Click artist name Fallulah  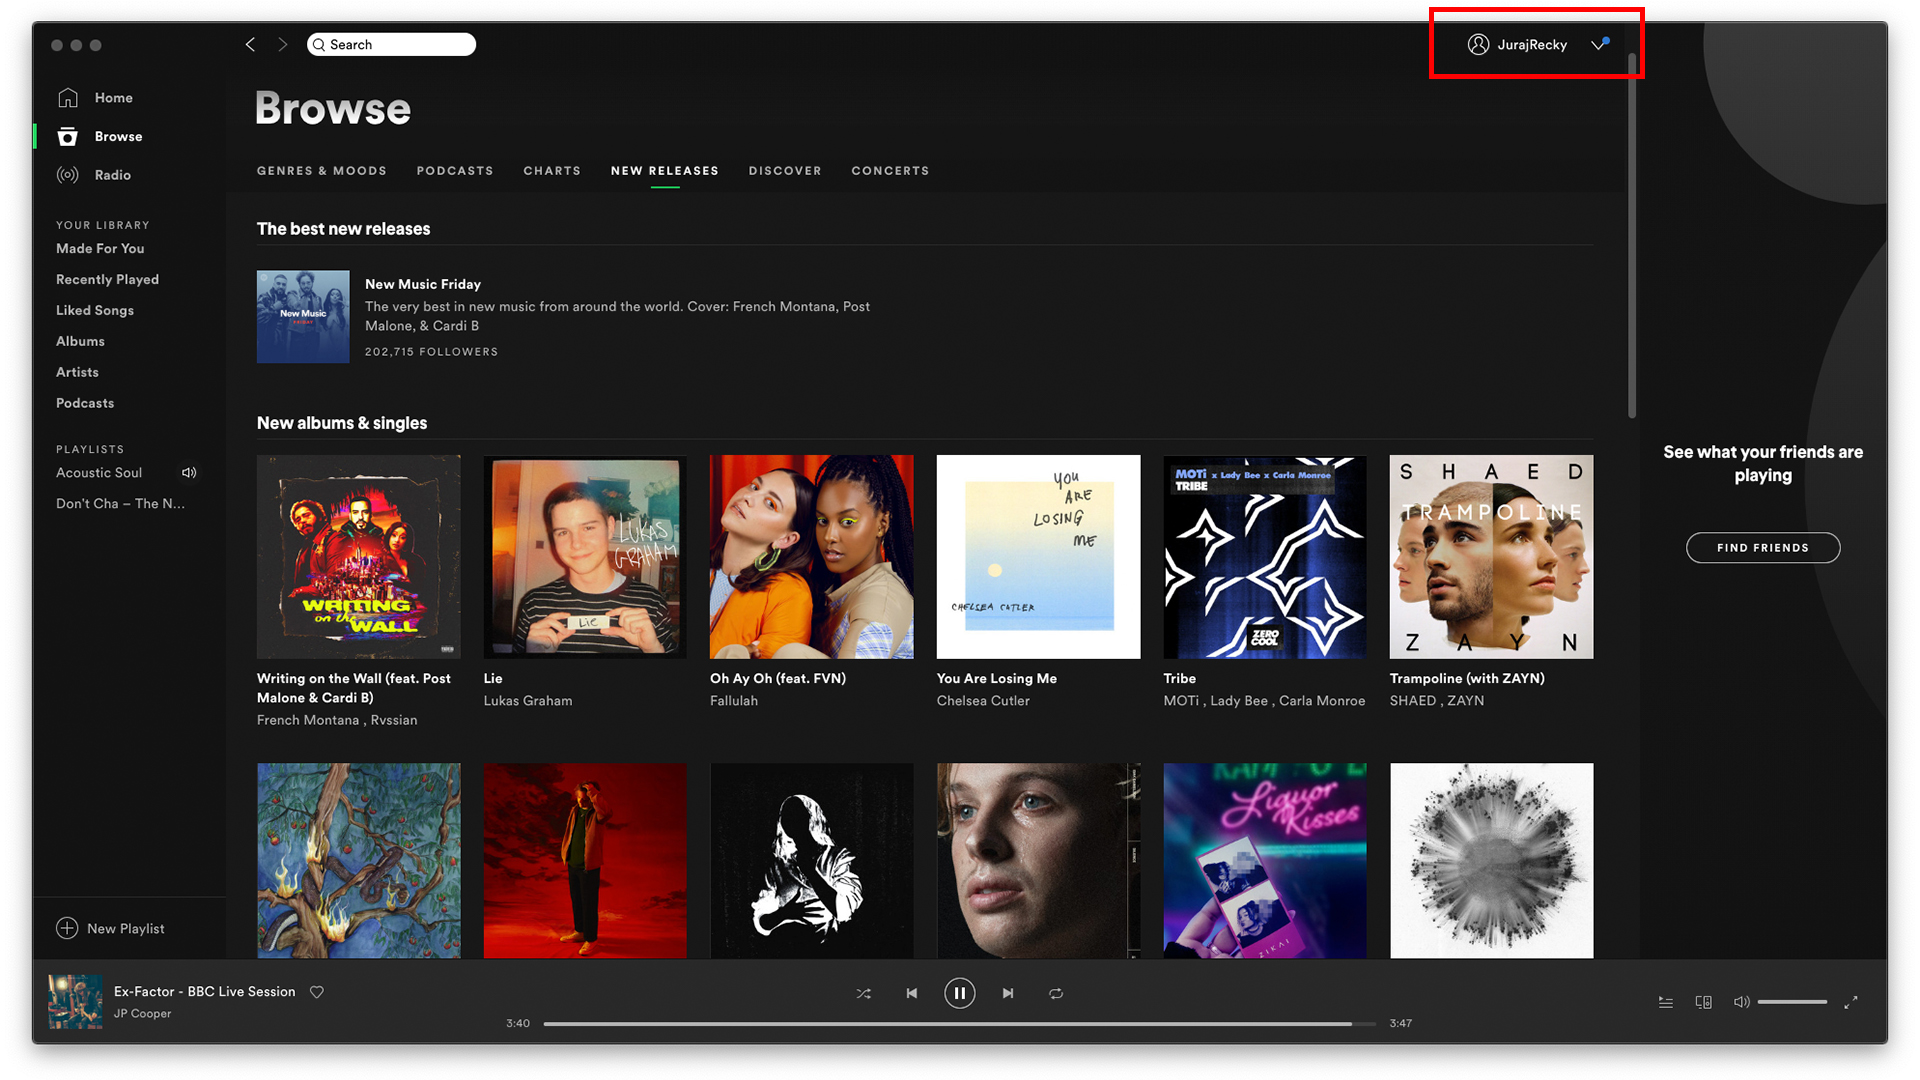click(734, 701)
